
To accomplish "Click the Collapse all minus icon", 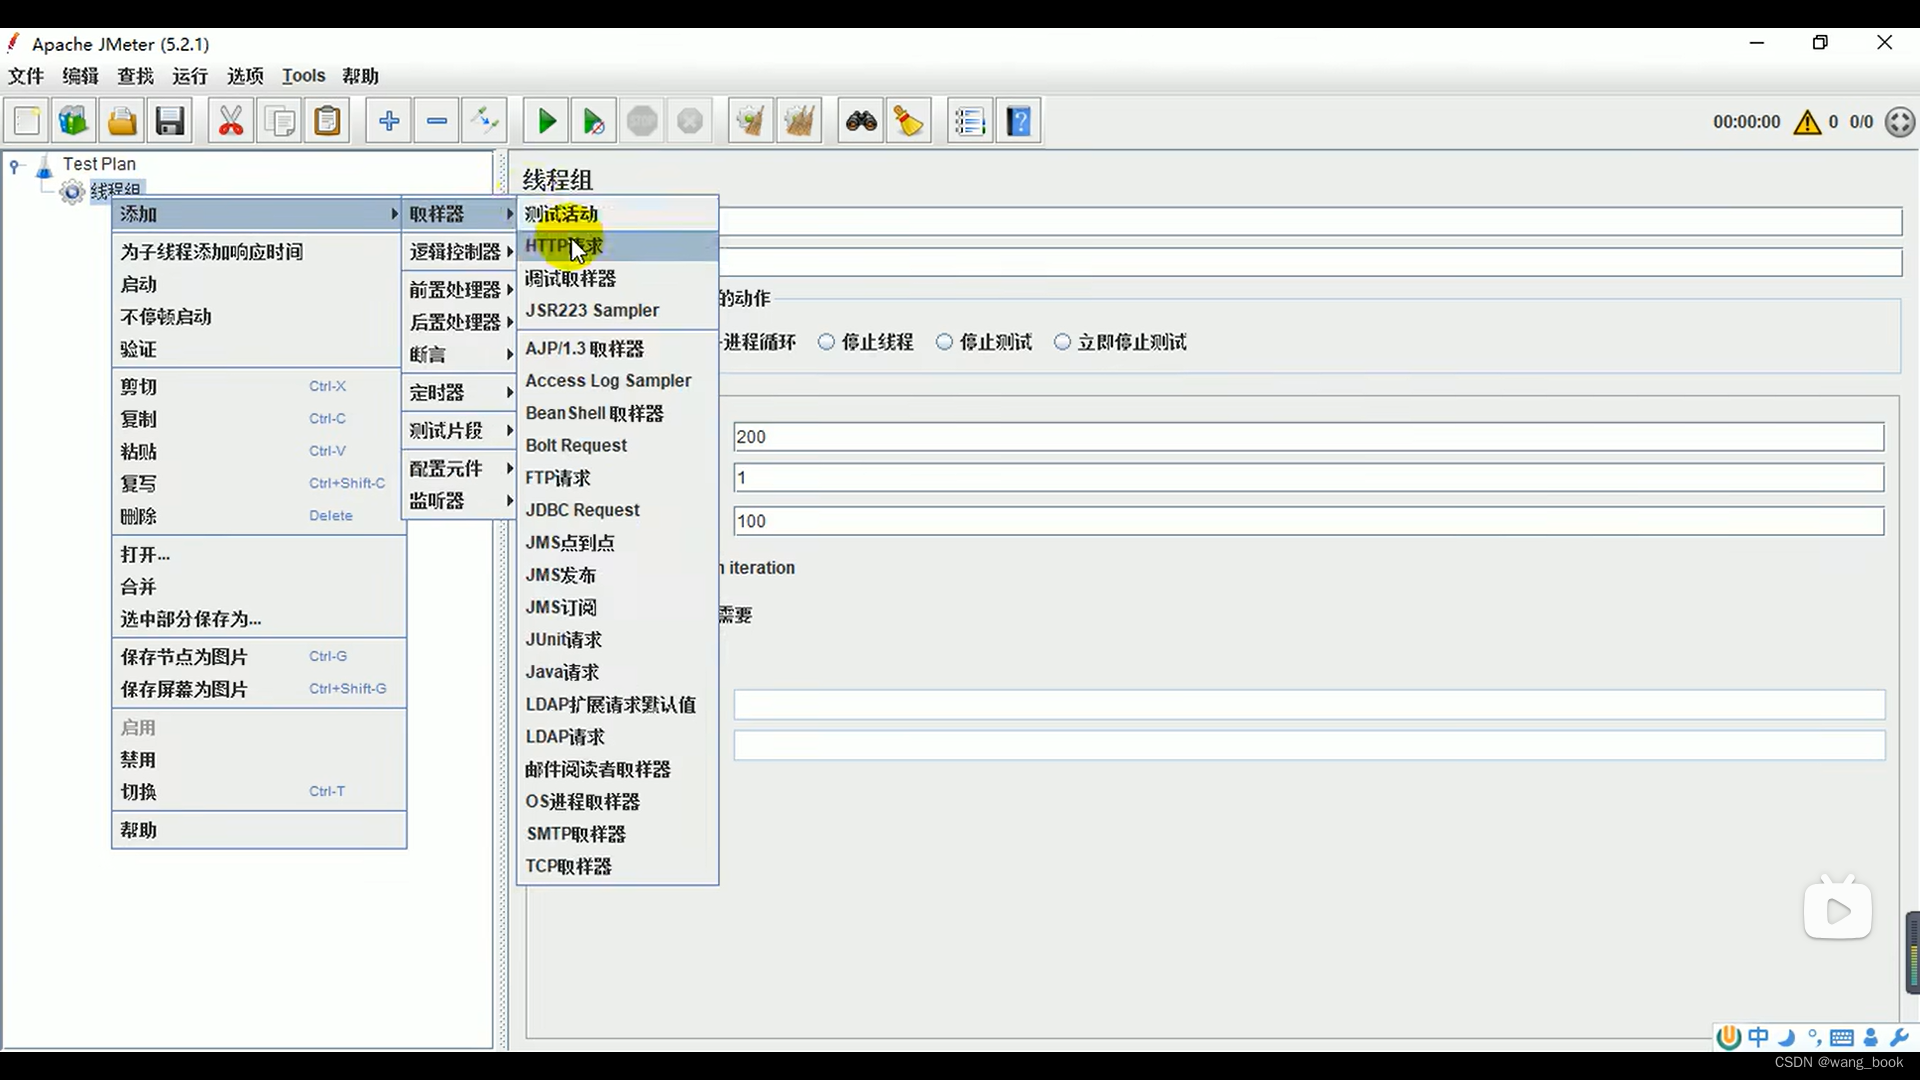I will (437, 122).
